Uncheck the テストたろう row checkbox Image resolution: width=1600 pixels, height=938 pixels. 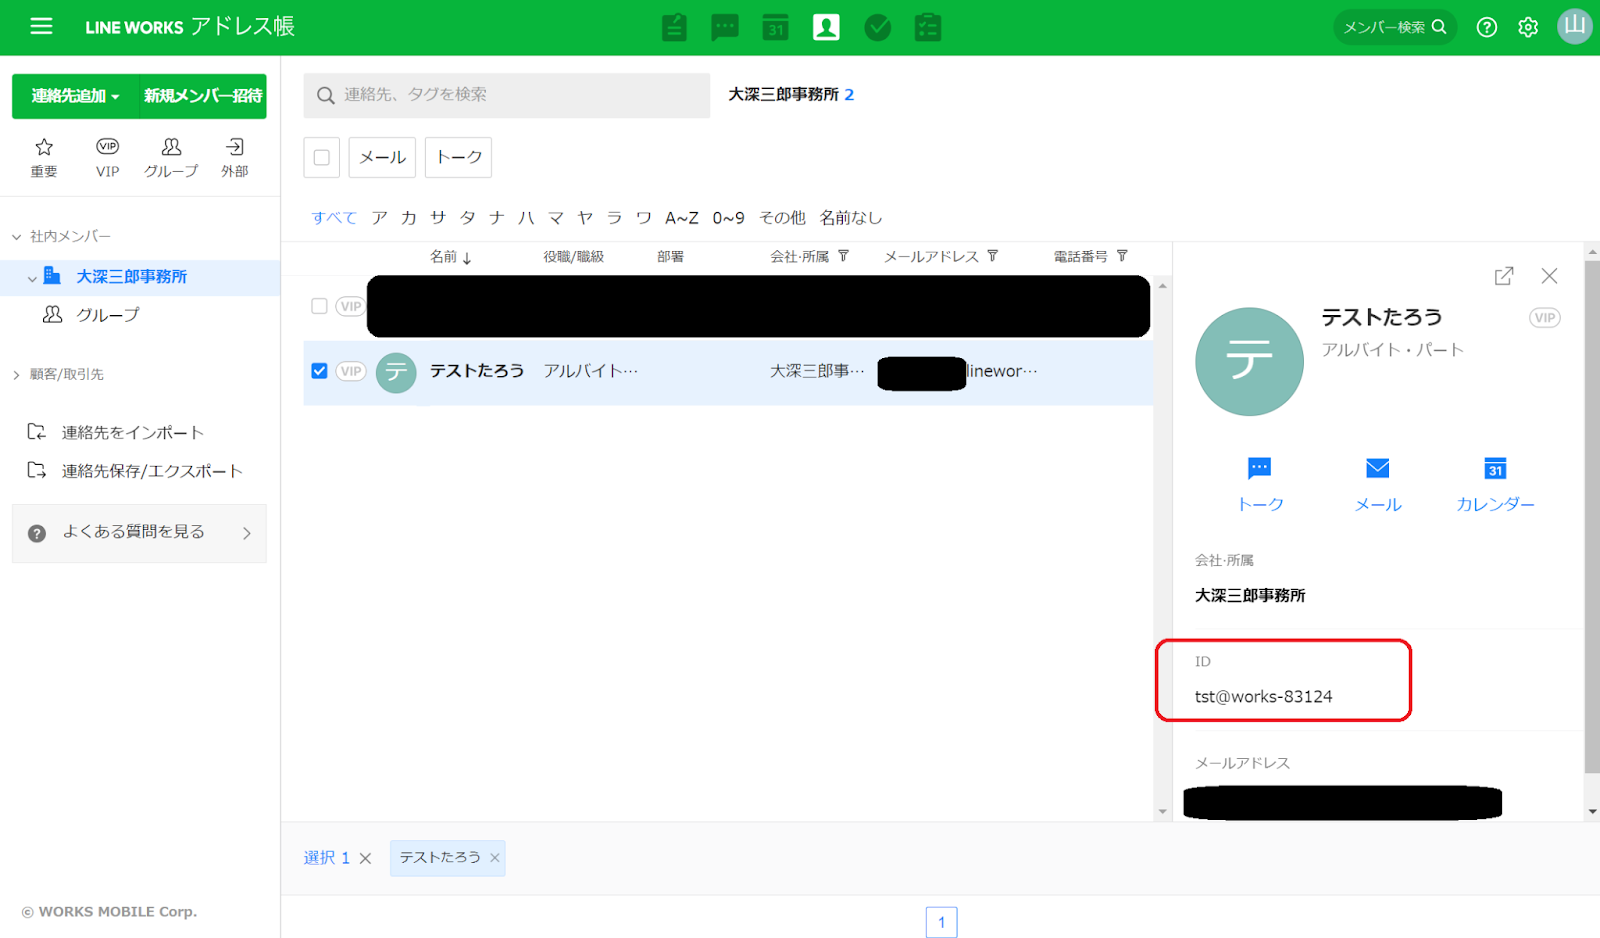pyautogui.click(x=319, y=371)
